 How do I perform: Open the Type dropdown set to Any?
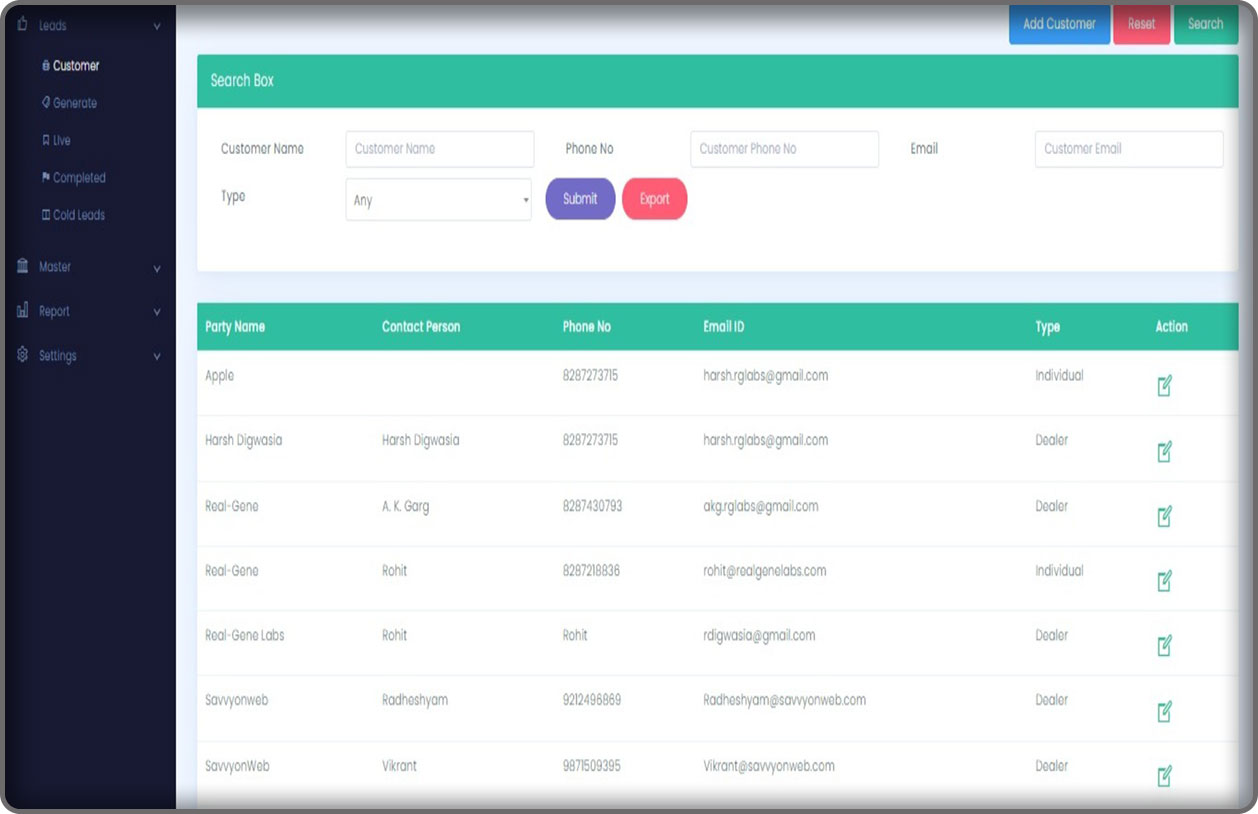(x=438, y=200)
